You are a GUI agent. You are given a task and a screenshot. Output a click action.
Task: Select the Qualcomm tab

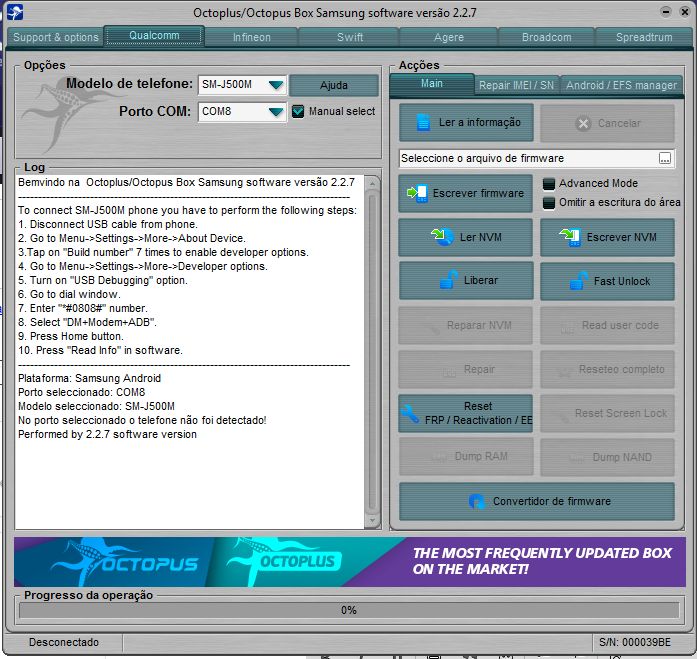[154, 36]
